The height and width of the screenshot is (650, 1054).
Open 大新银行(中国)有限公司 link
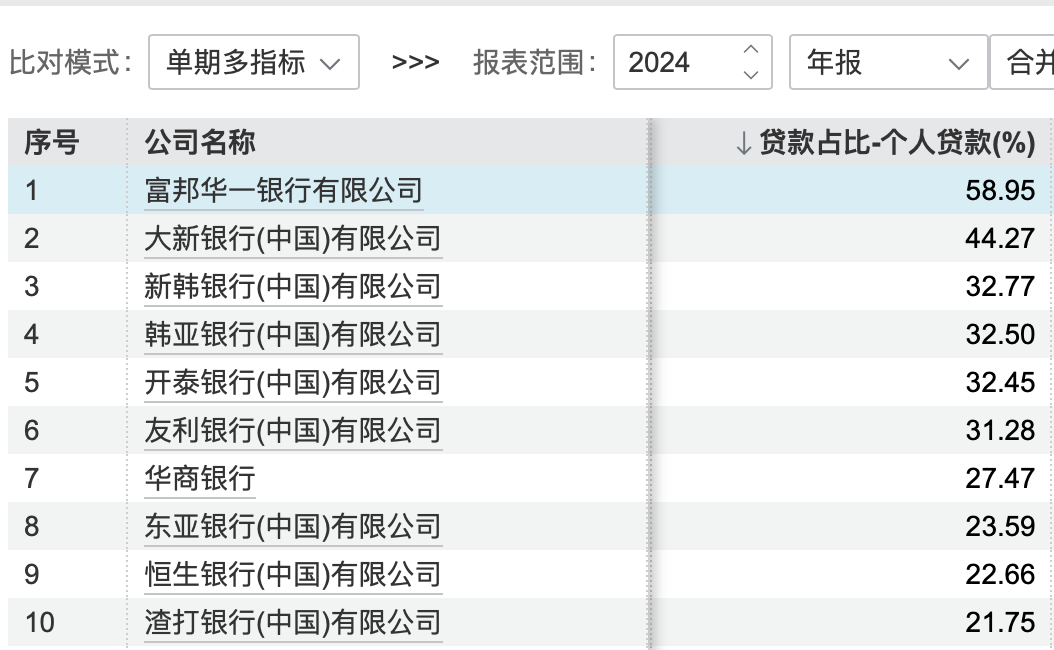[x=293, y=239]
